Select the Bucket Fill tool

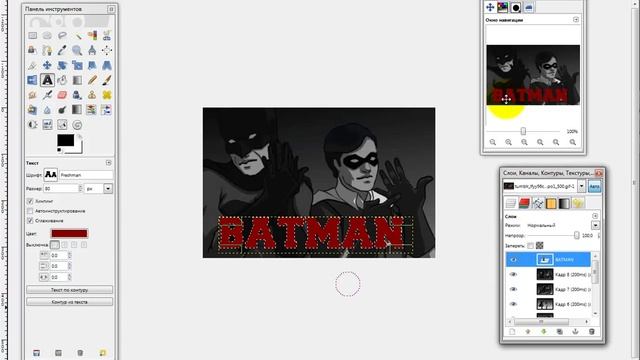(x=62, y=80)
